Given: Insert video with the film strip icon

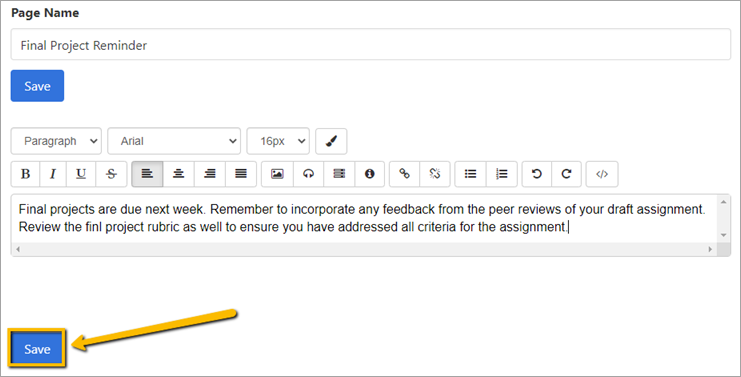Looking at the screenshot, I should point(339,174).
